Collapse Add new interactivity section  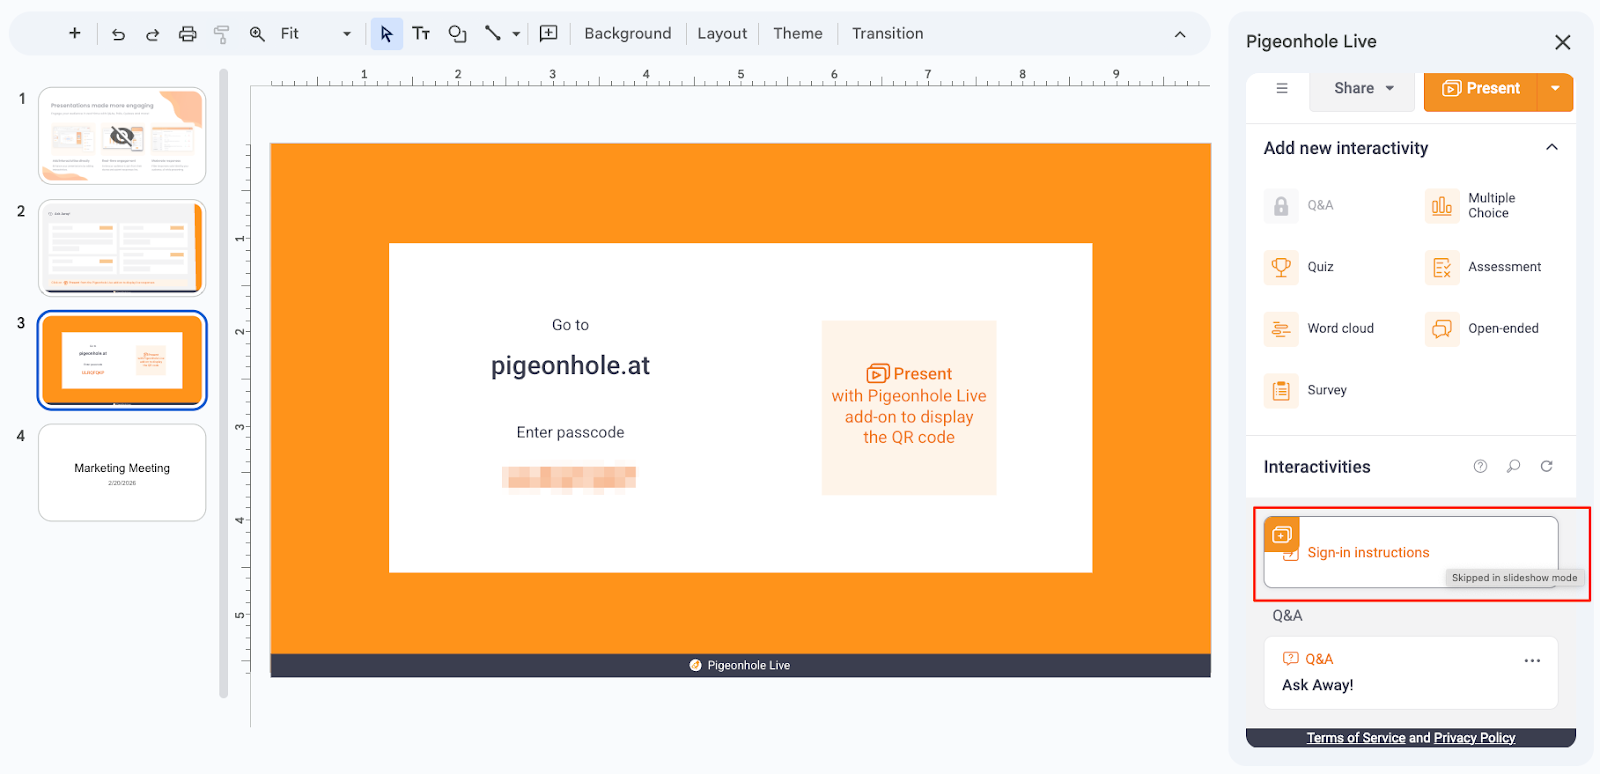[x=1551, y=148]
